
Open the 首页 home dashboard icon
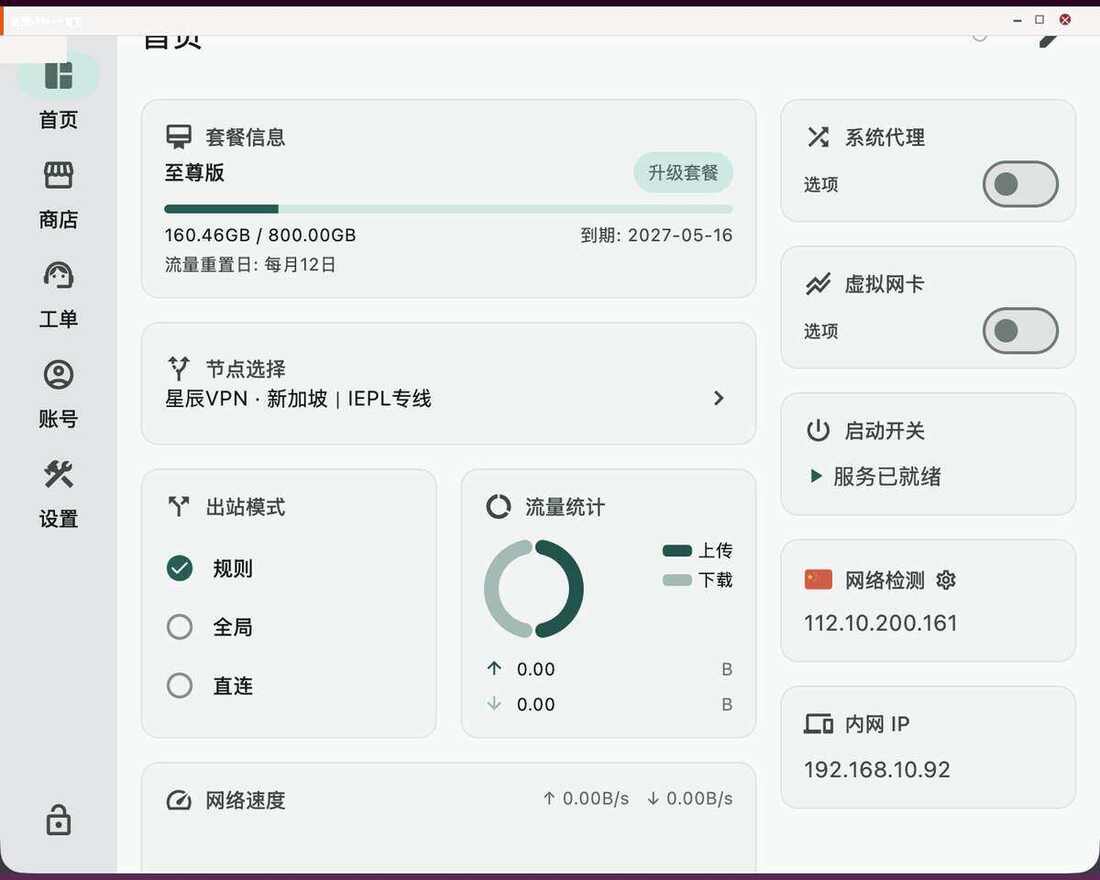pyautogui.click(x=58, y=75)
